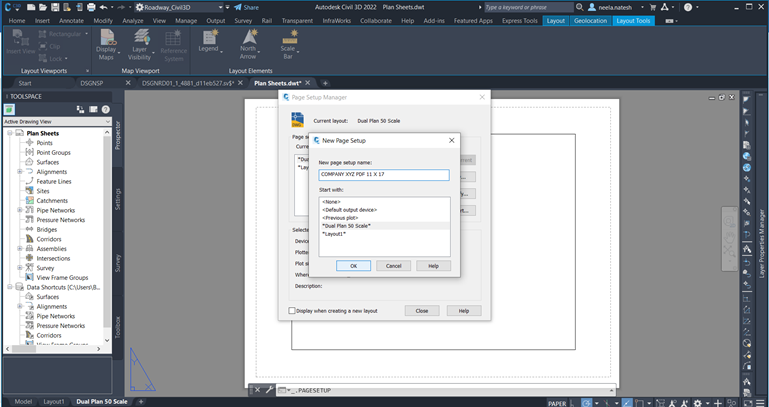Switch to the Layout1 layout tab
769x407 pixels.
pos(53,402)
